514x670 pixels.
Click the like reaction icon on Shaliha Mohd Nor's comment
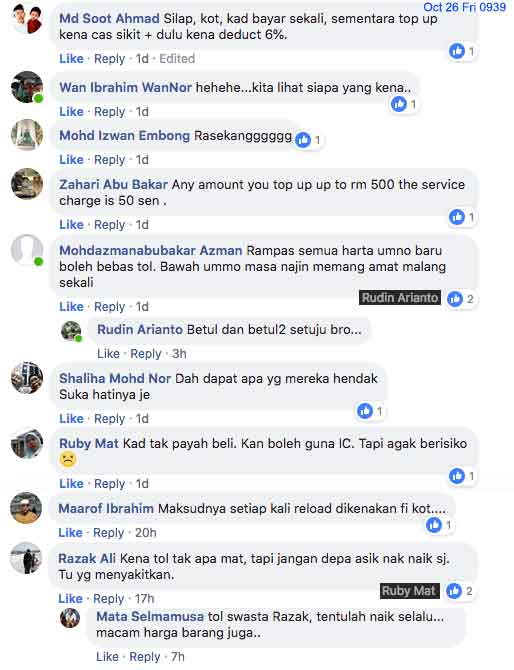click(365, 411)
